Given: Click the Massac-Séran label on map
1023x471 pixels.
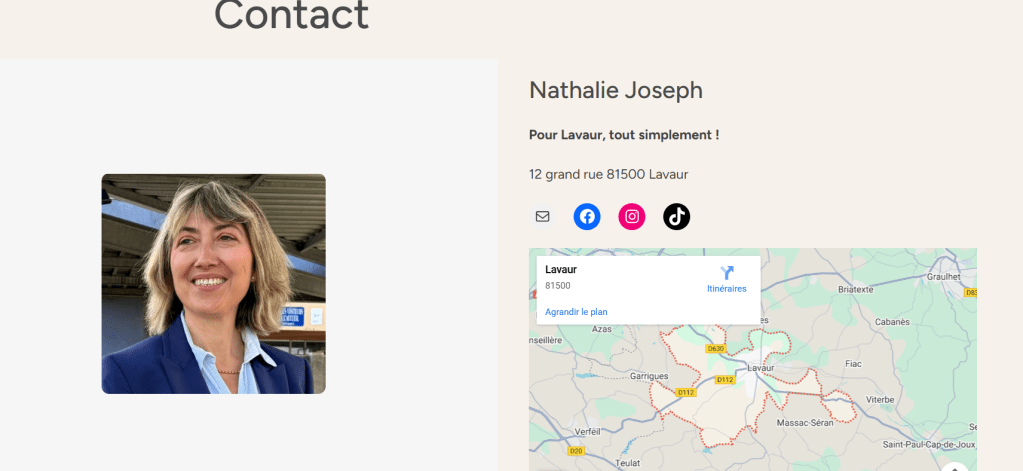Looking at the screenshot, I should [x=807, y=424].
